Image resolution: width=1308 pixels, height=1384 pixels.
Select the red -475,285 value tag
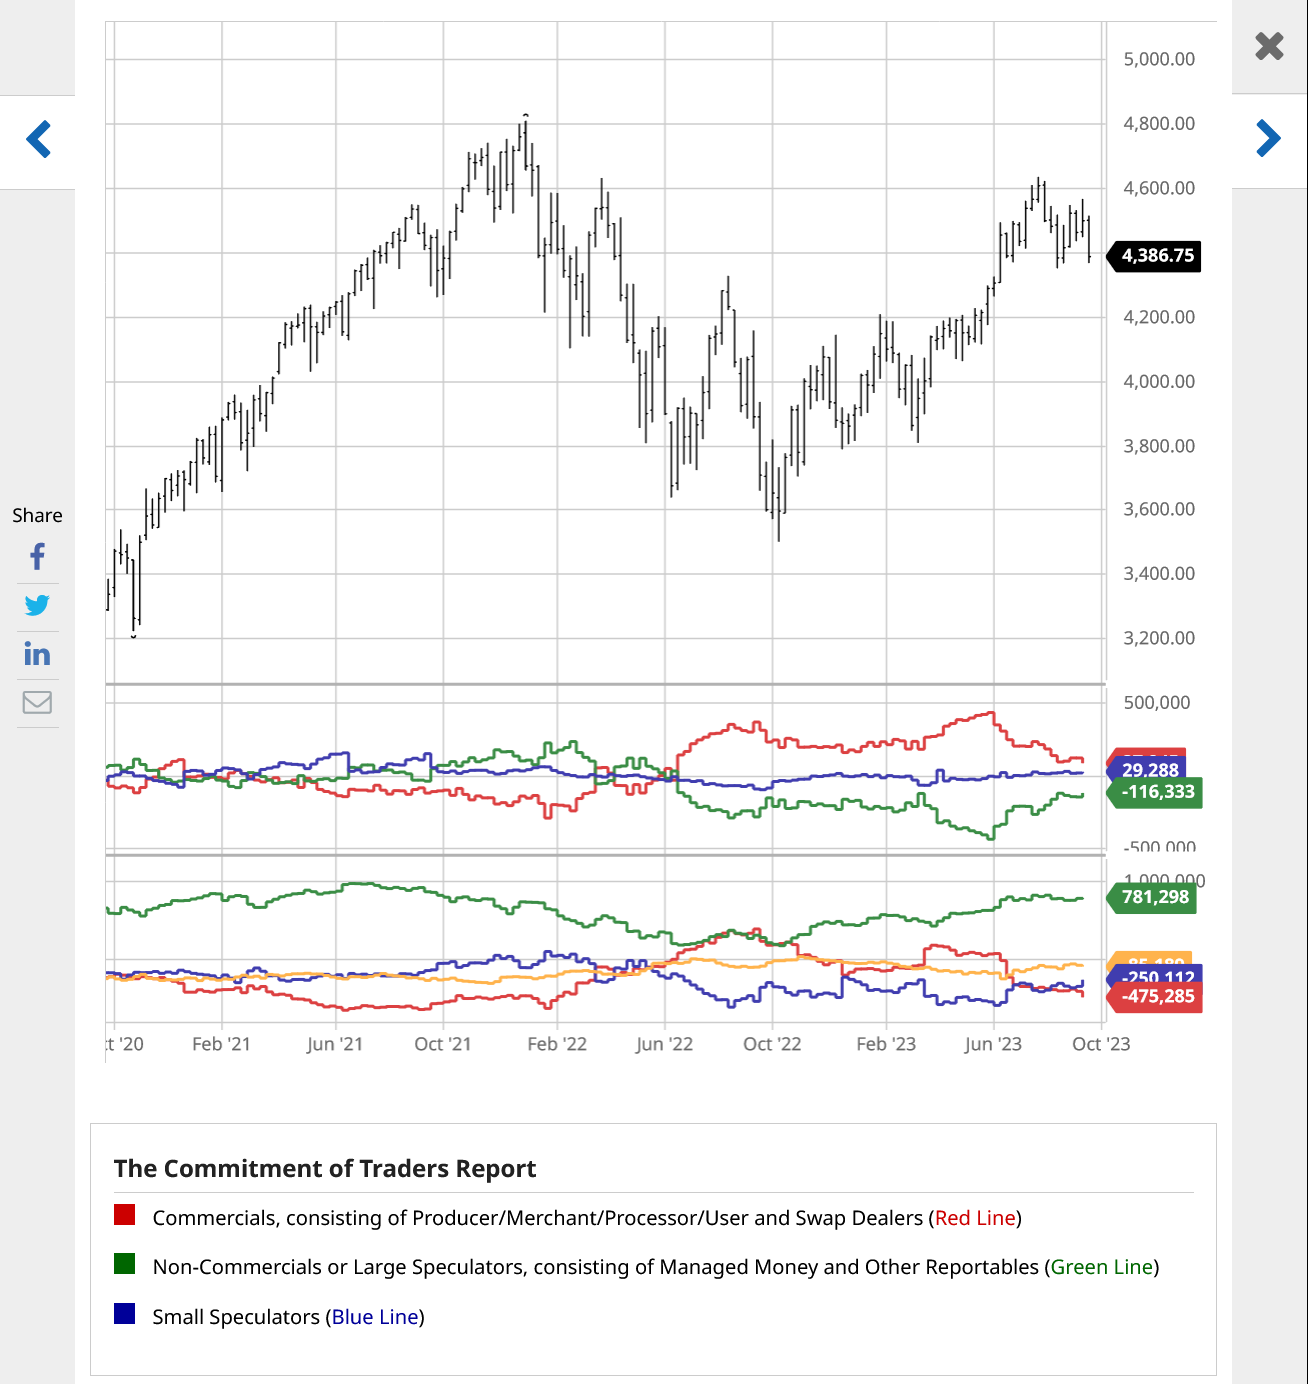click(x=1157, y=997)
